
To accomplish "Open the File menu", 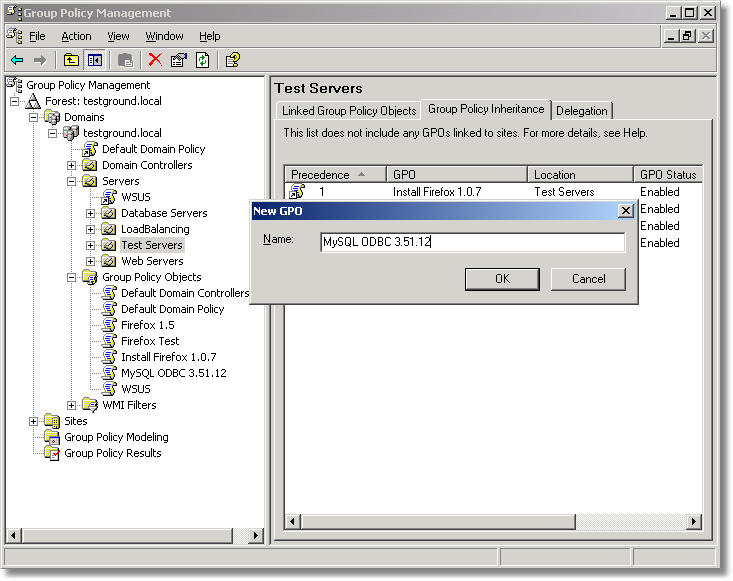I will (37, 36).
